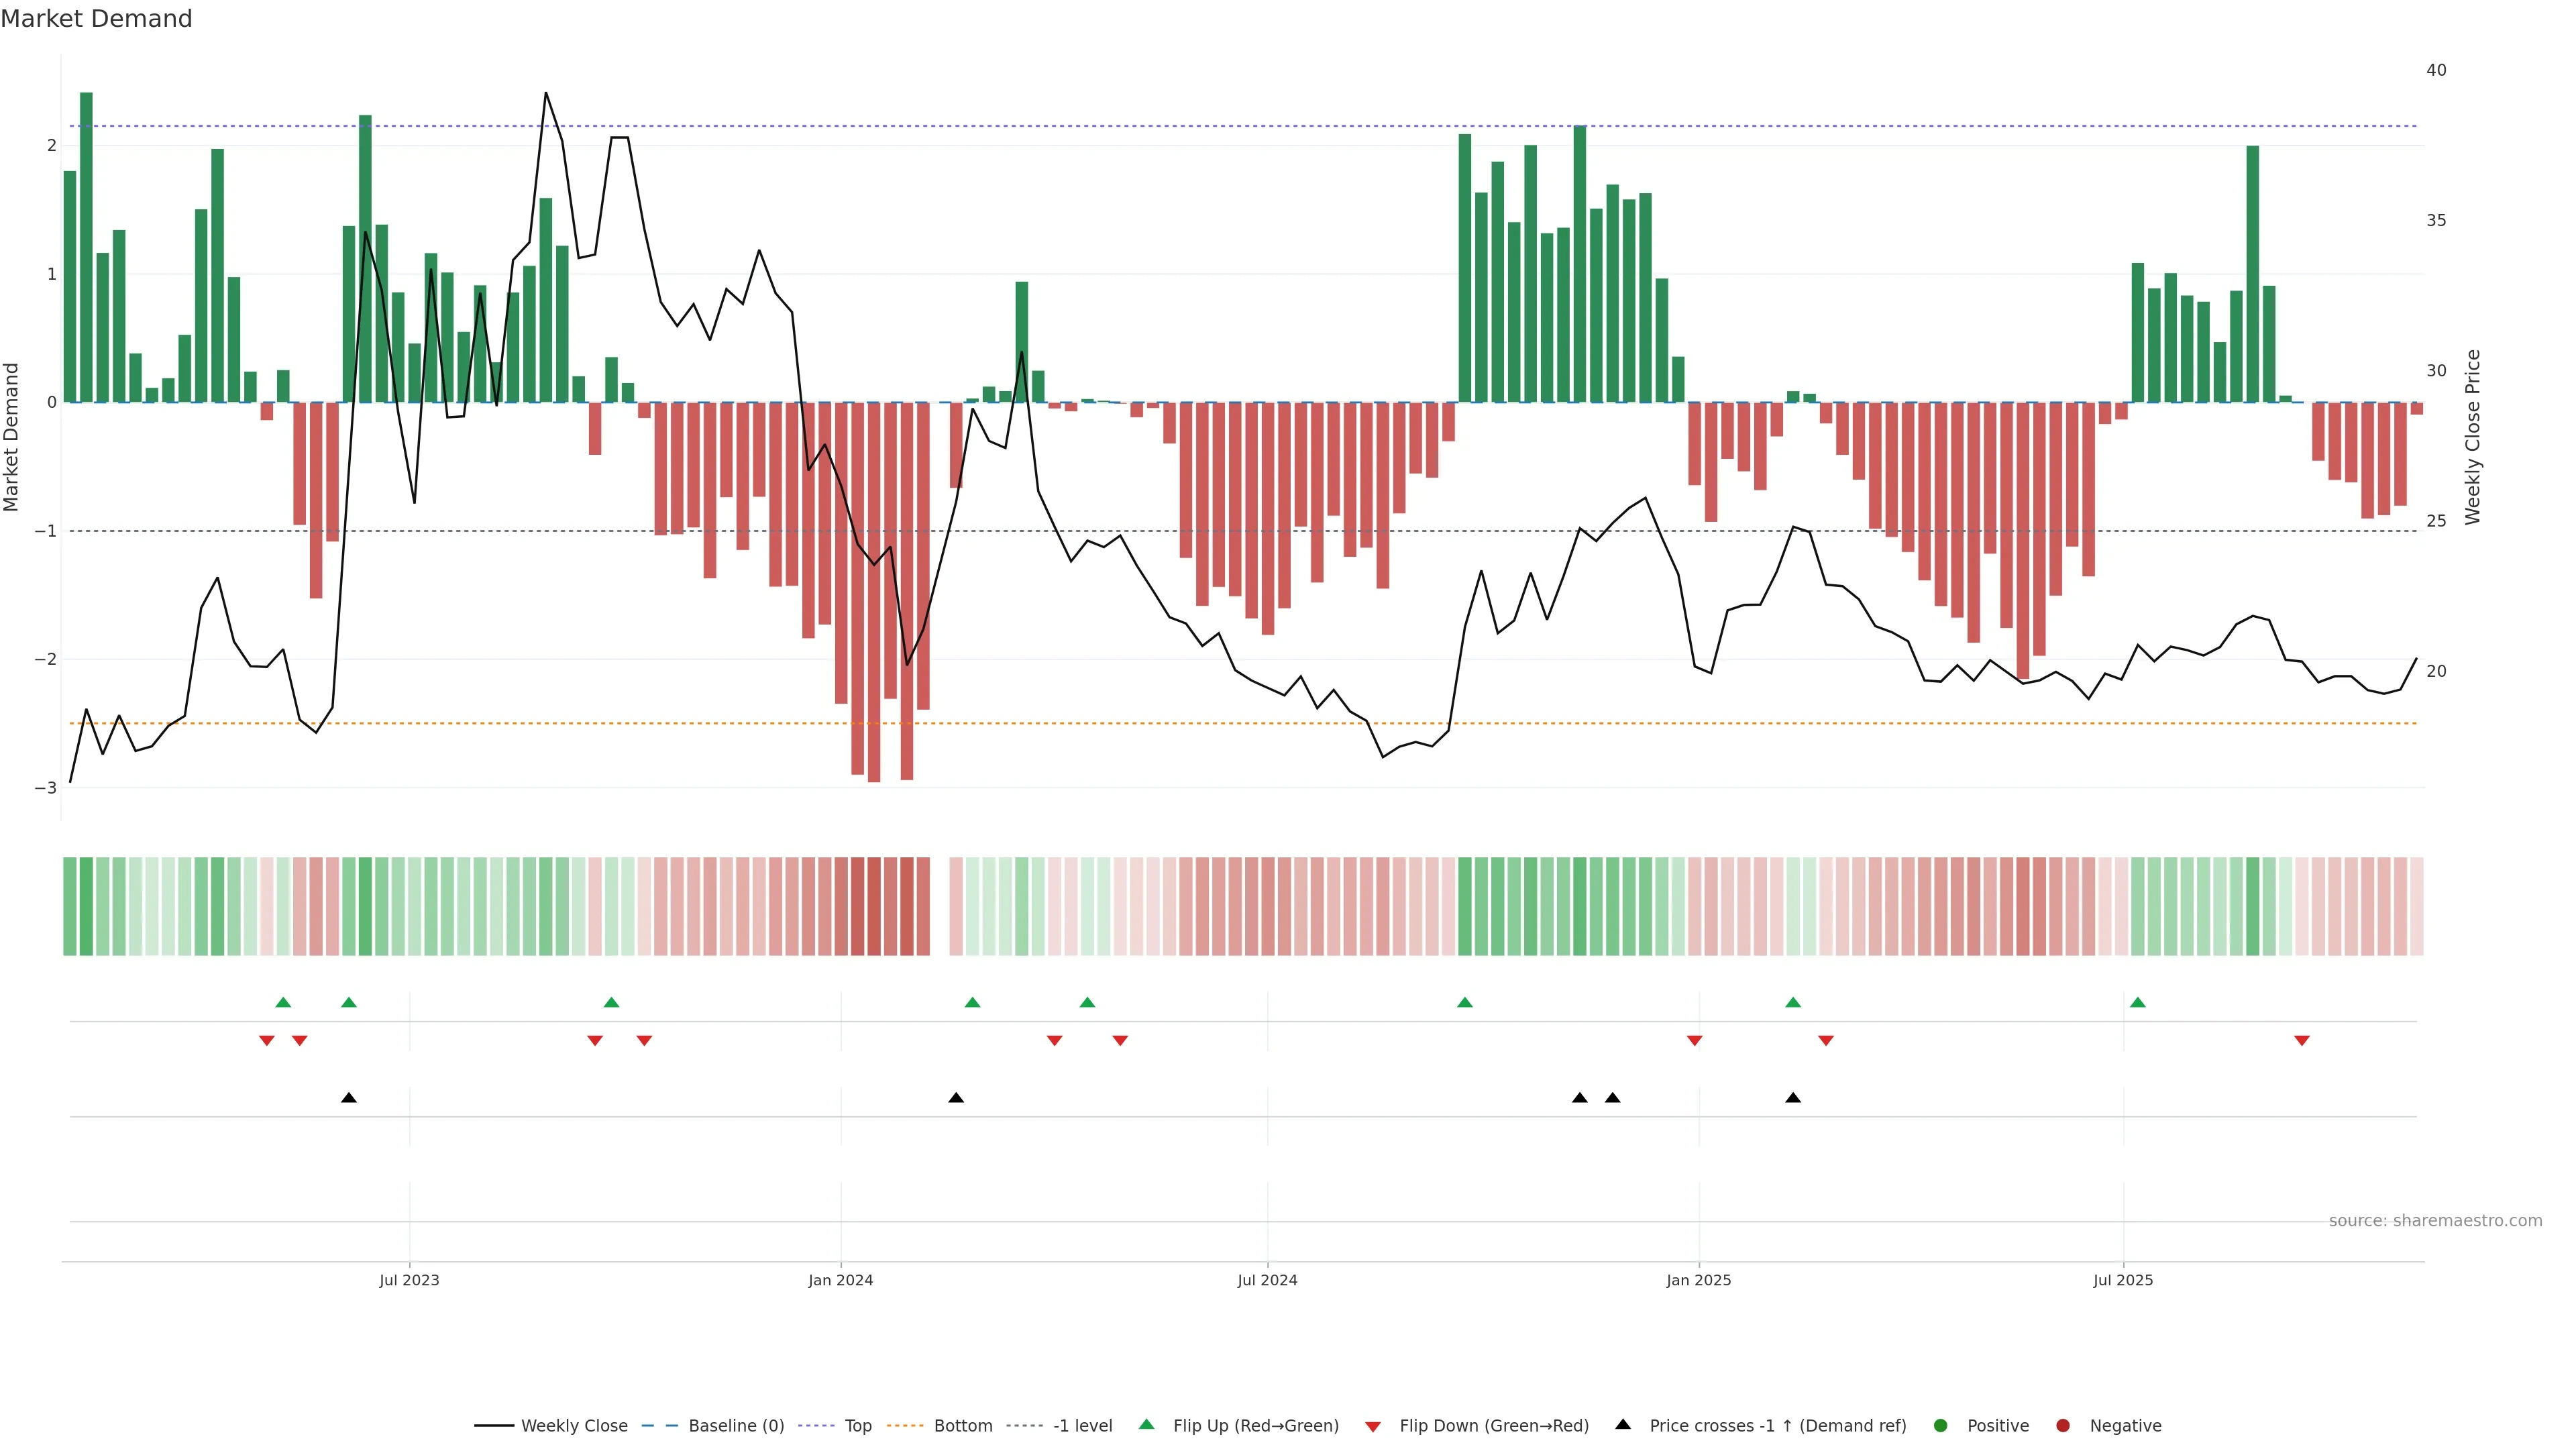This screenshot has height=1449, width=2576.
Task: Click the Jul 2024 axis label
Action: [x=1267, y=1280]
